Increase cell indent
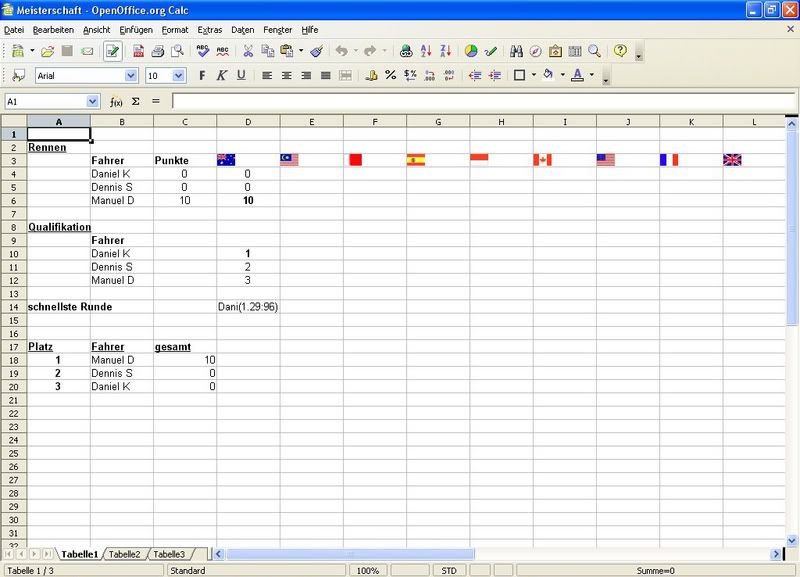Image resolution: width=800 pixels, height=577 pixels. tap(494, 76)
